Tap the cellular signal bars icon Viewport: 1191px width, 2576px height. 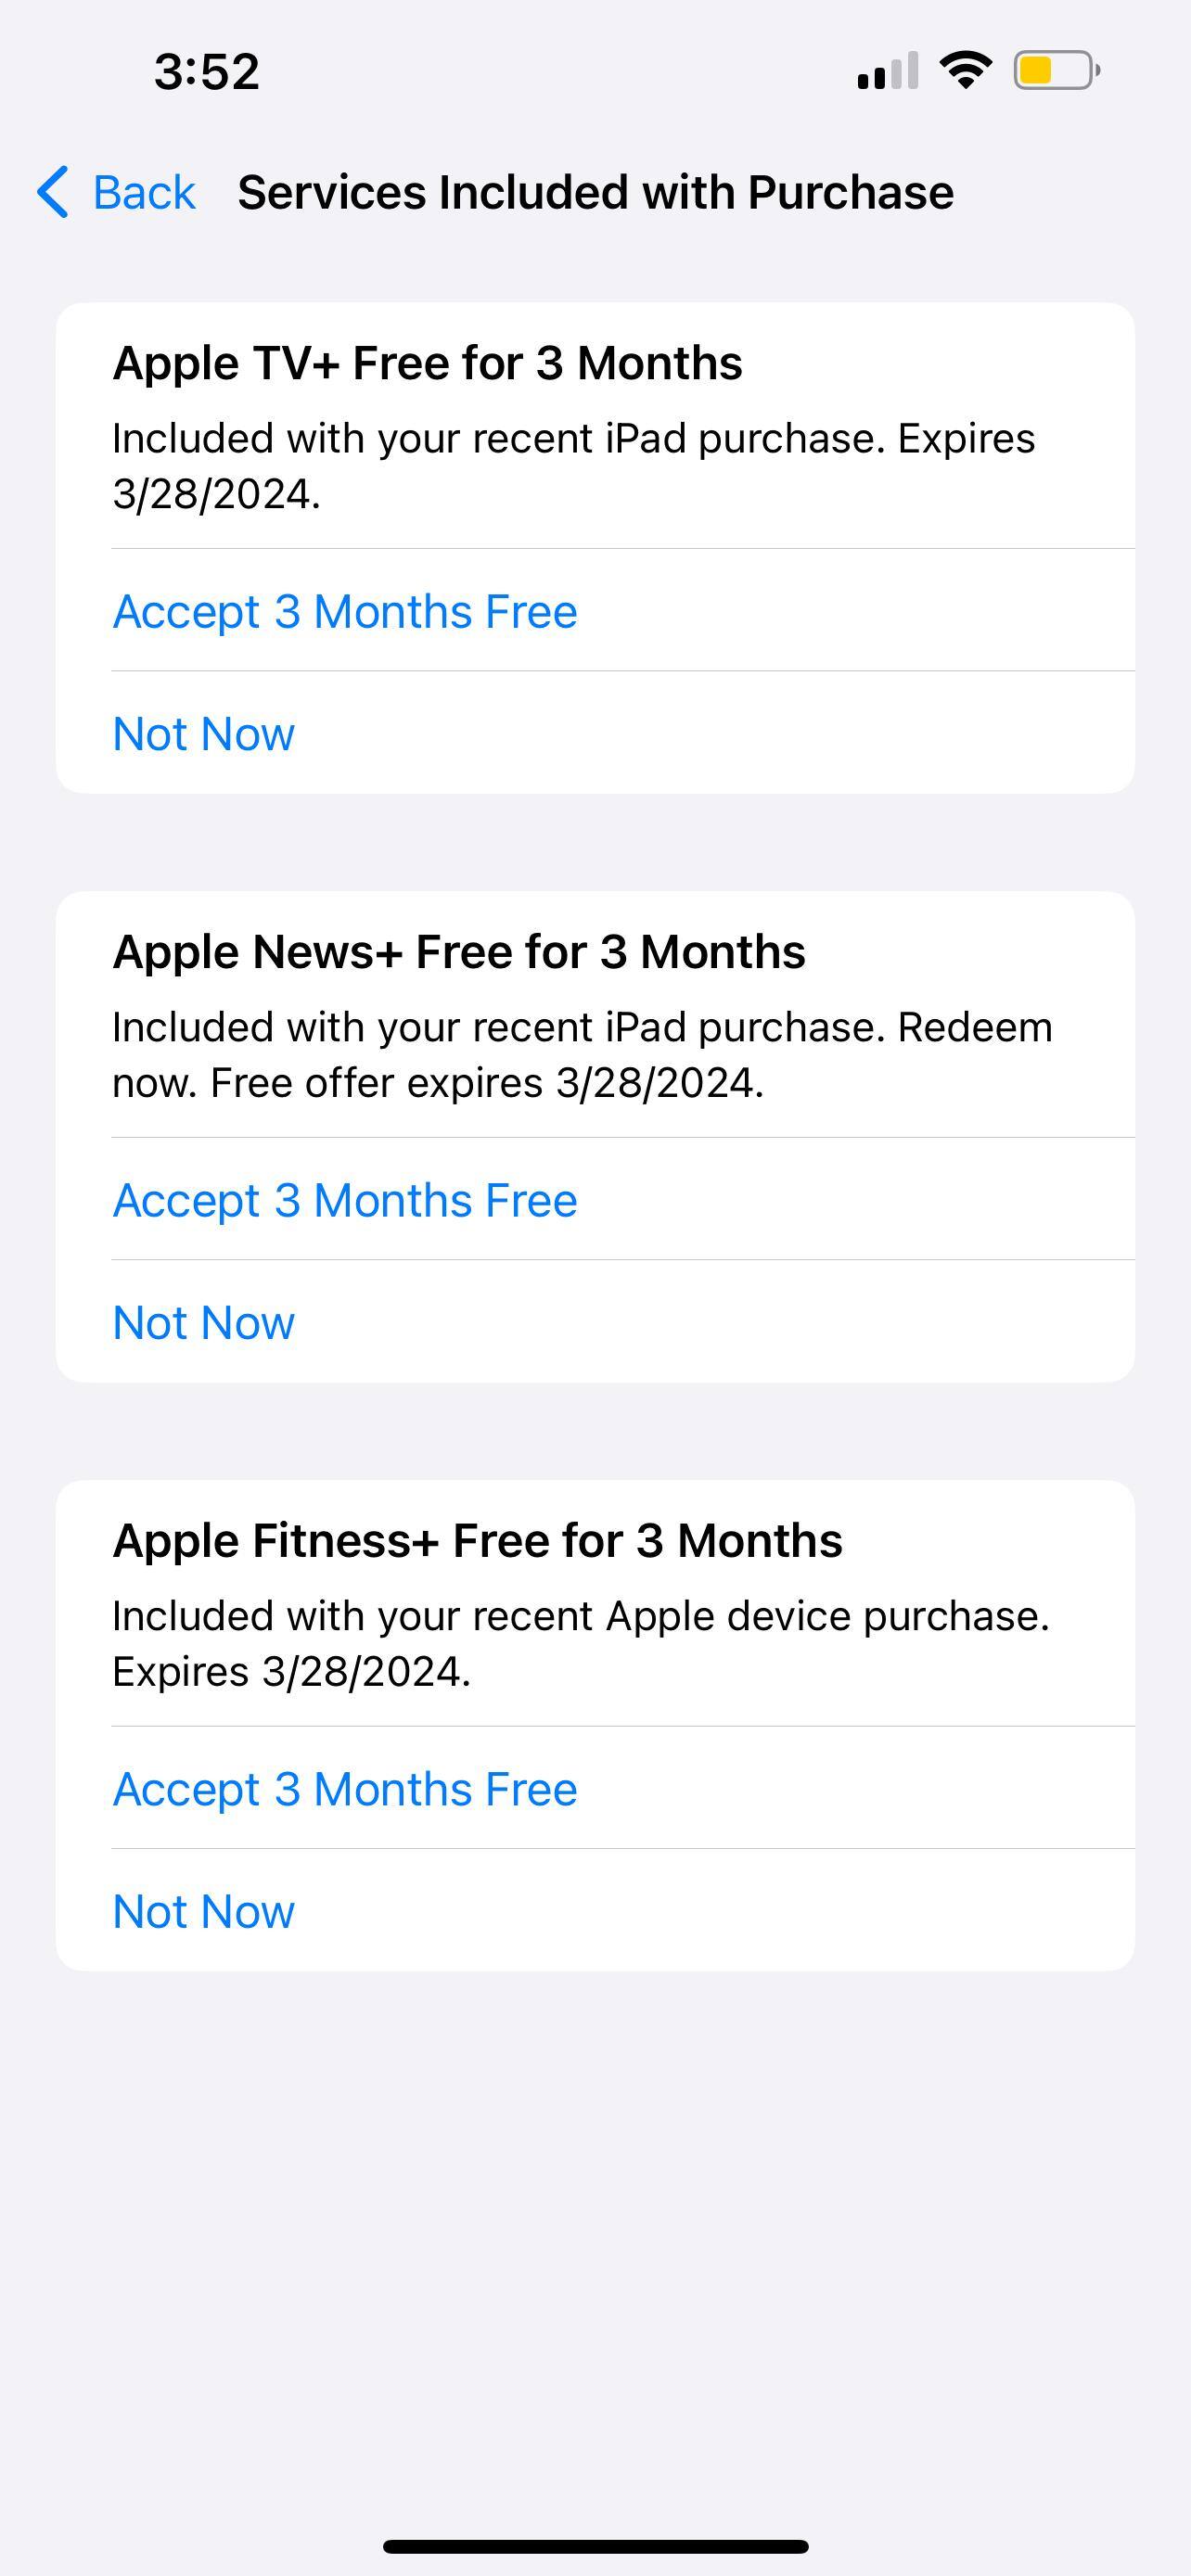click(887, 71)
